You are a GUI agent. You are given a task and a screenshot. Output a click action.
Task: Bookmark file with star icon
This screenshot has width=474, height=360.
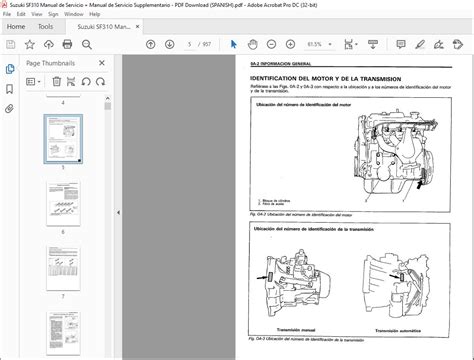click(x=30, y=44)
